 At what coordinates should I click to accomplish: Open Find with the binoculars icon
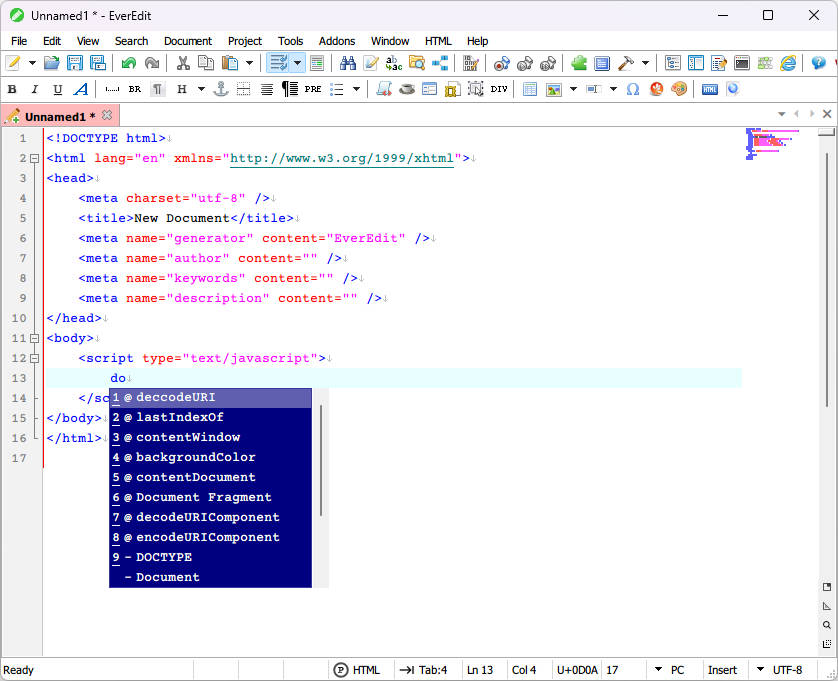(348, 63)
